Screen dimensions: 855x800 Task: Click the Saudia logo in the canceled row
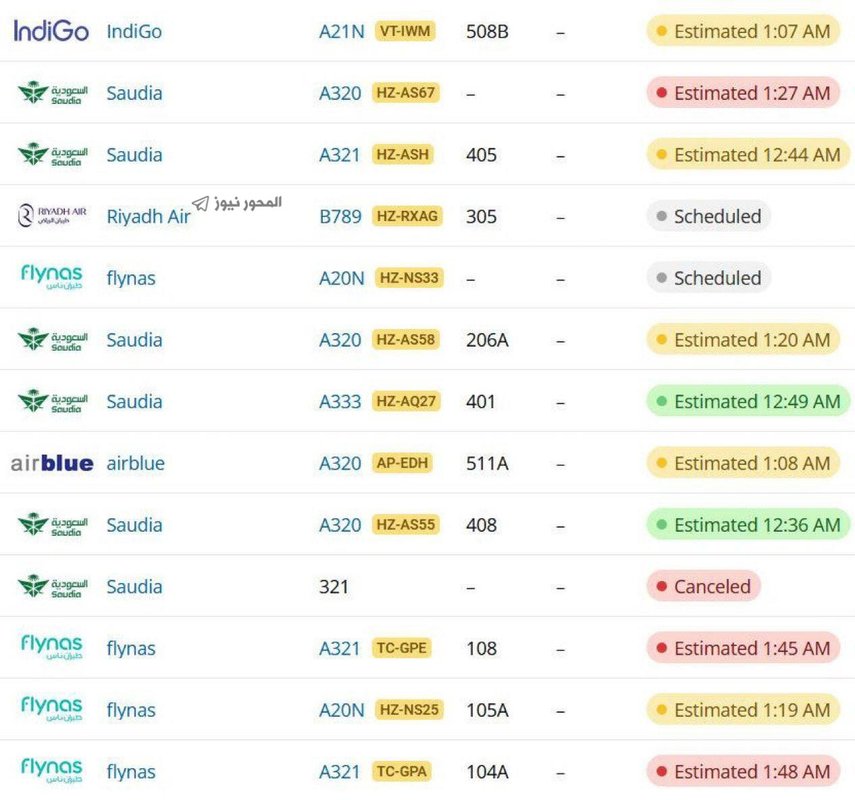(x=52, y=586)
